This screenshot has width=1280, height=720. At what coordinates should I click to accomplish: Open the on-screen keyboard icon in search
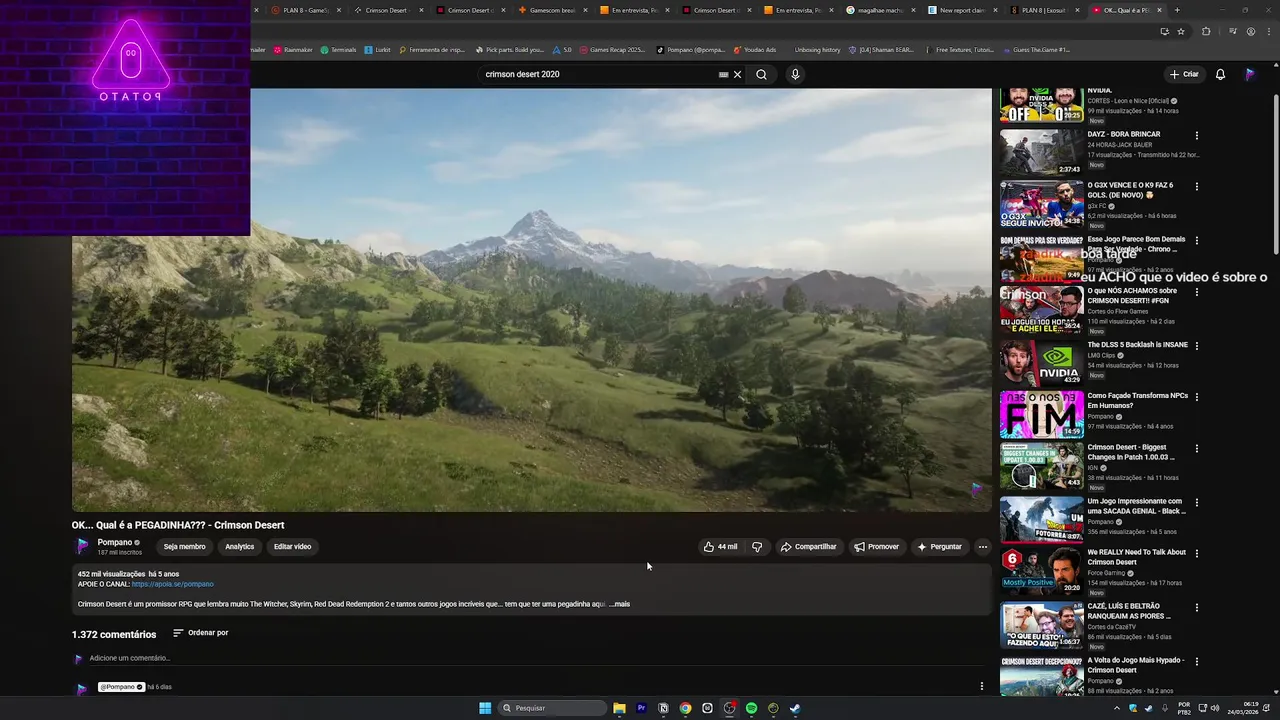coord(723,74)
